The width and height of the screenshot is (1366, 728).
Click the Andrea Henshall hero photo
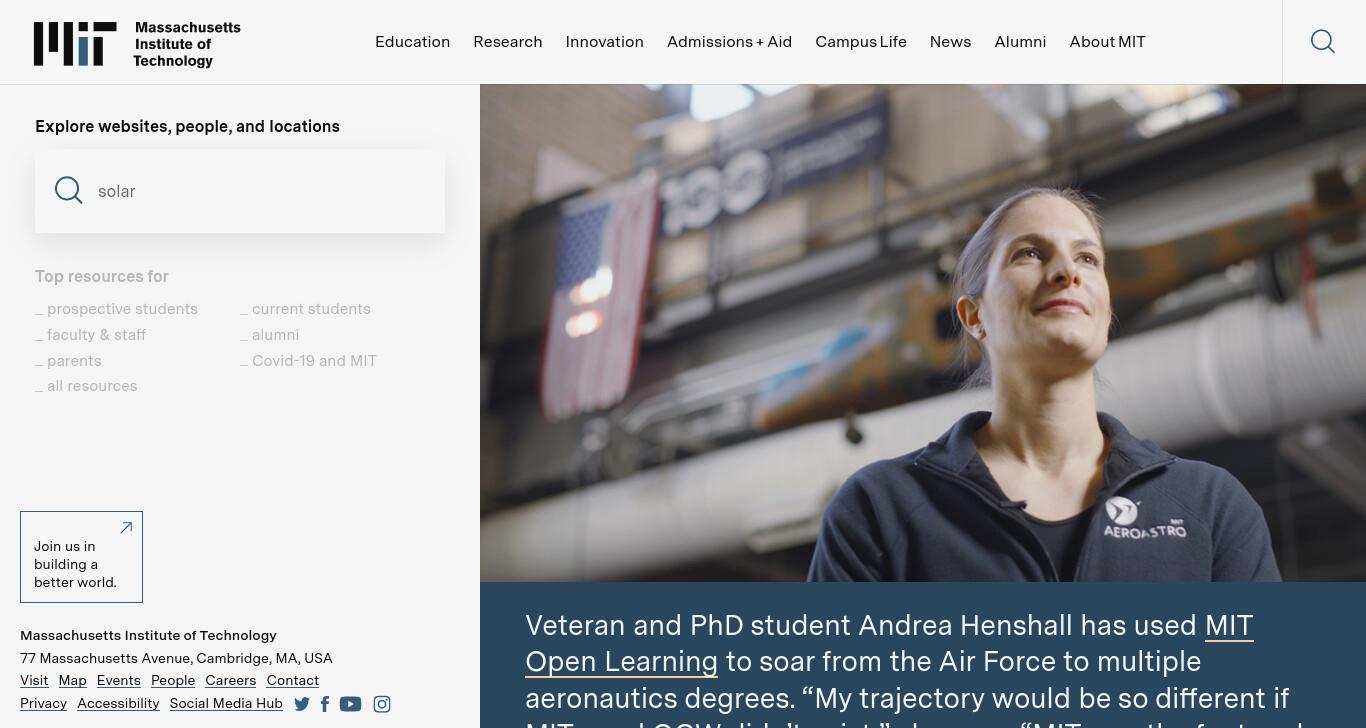click(923, 333)
